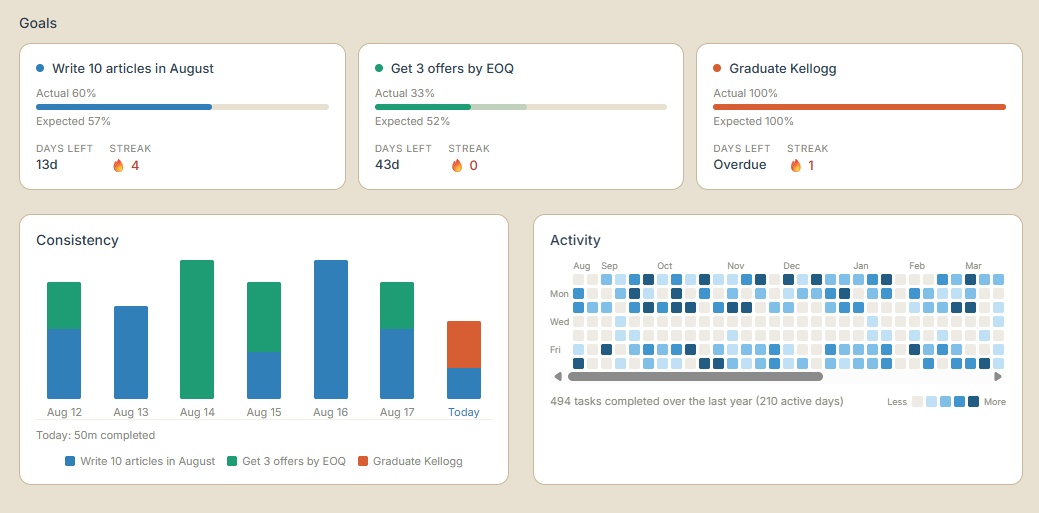Click the 'Overdue' days left value

pyautogui.click(x=740, y=164)
